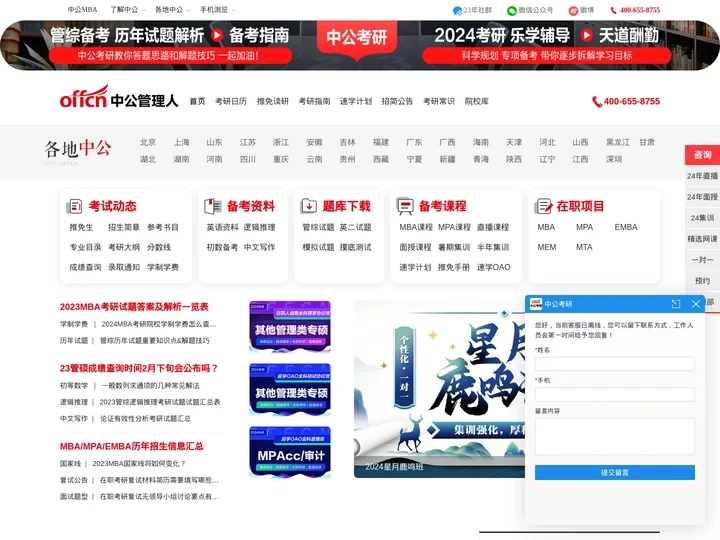Click the 考试动态 section icon
The height and width of the screenshot is (540, 720).
74,206
